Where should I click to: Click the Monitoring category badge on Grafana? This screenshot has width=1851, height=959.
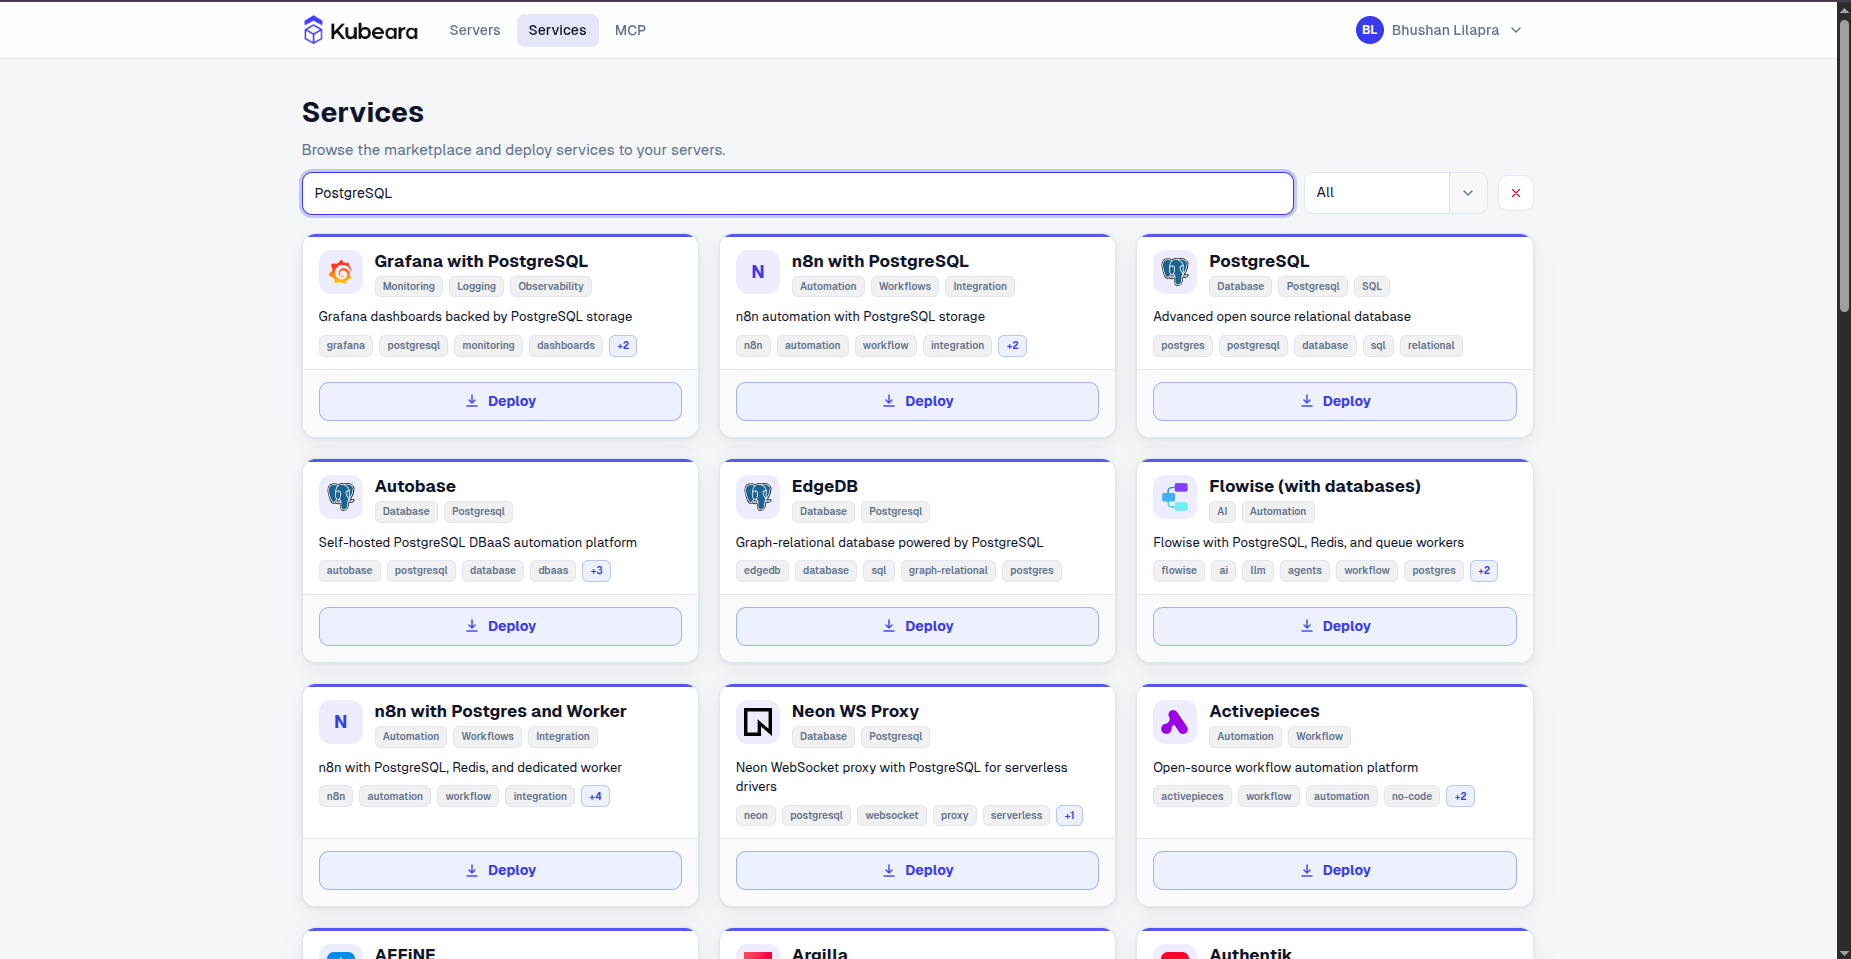pyautogui.click(x=409, y=287)
